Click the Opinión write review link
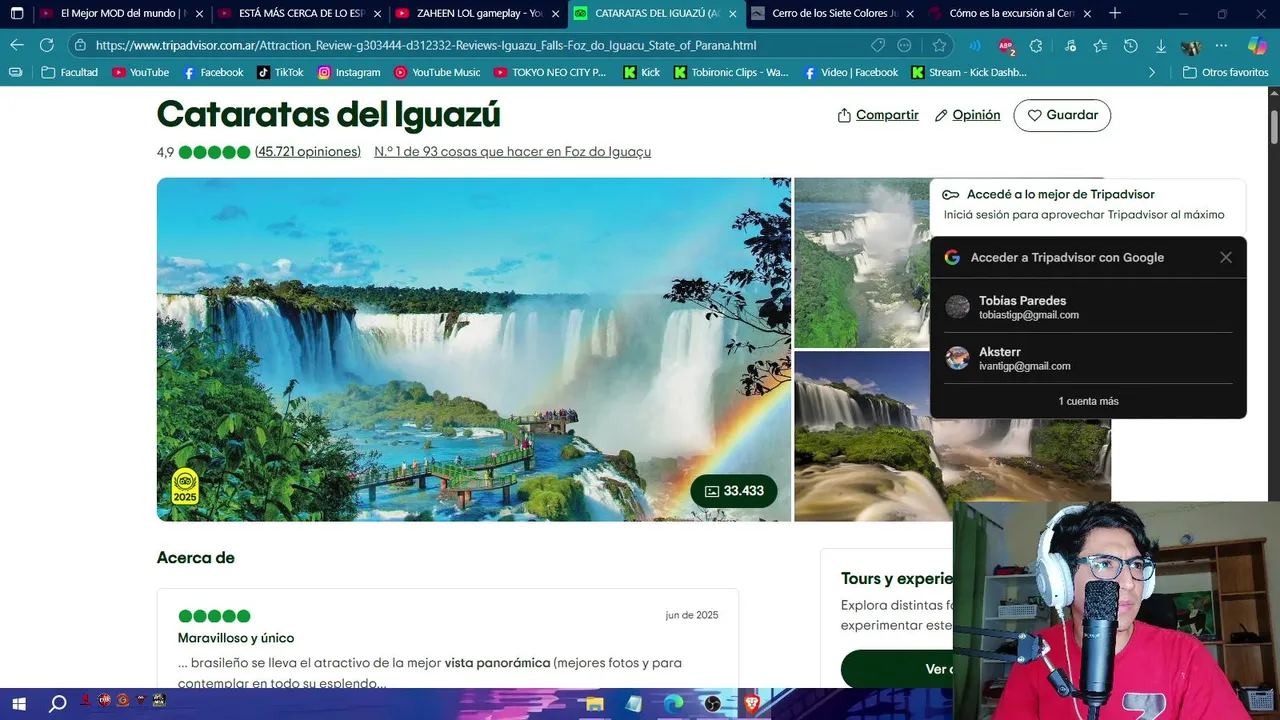 [967, 115]
